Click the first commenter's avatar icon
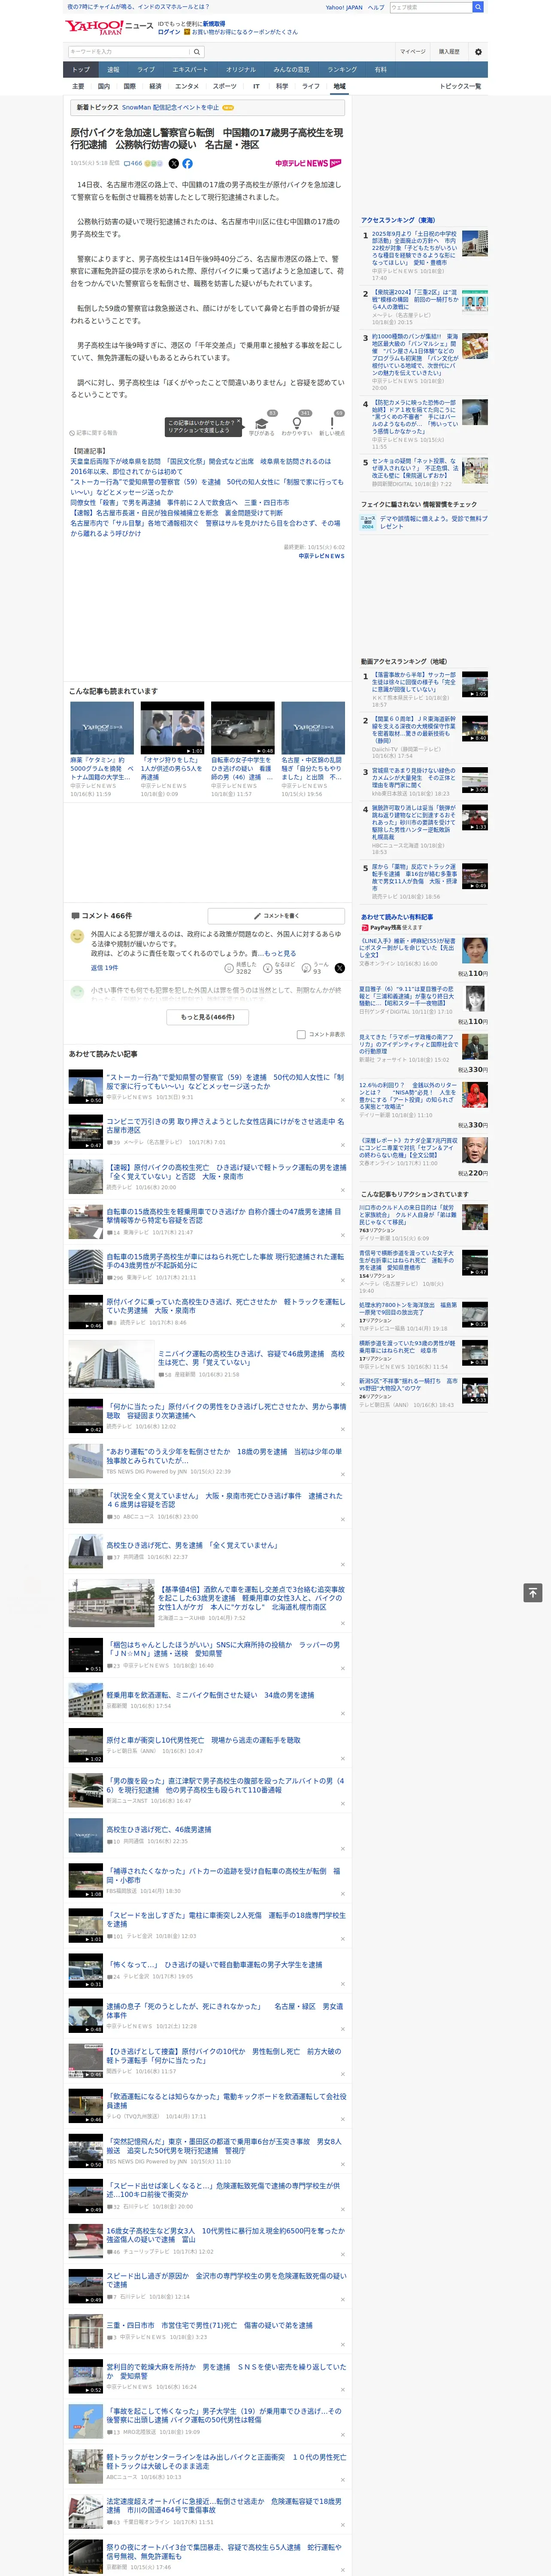Image resolution: width=551 pixels, height=2576 pixels. [x=77, y=936]
